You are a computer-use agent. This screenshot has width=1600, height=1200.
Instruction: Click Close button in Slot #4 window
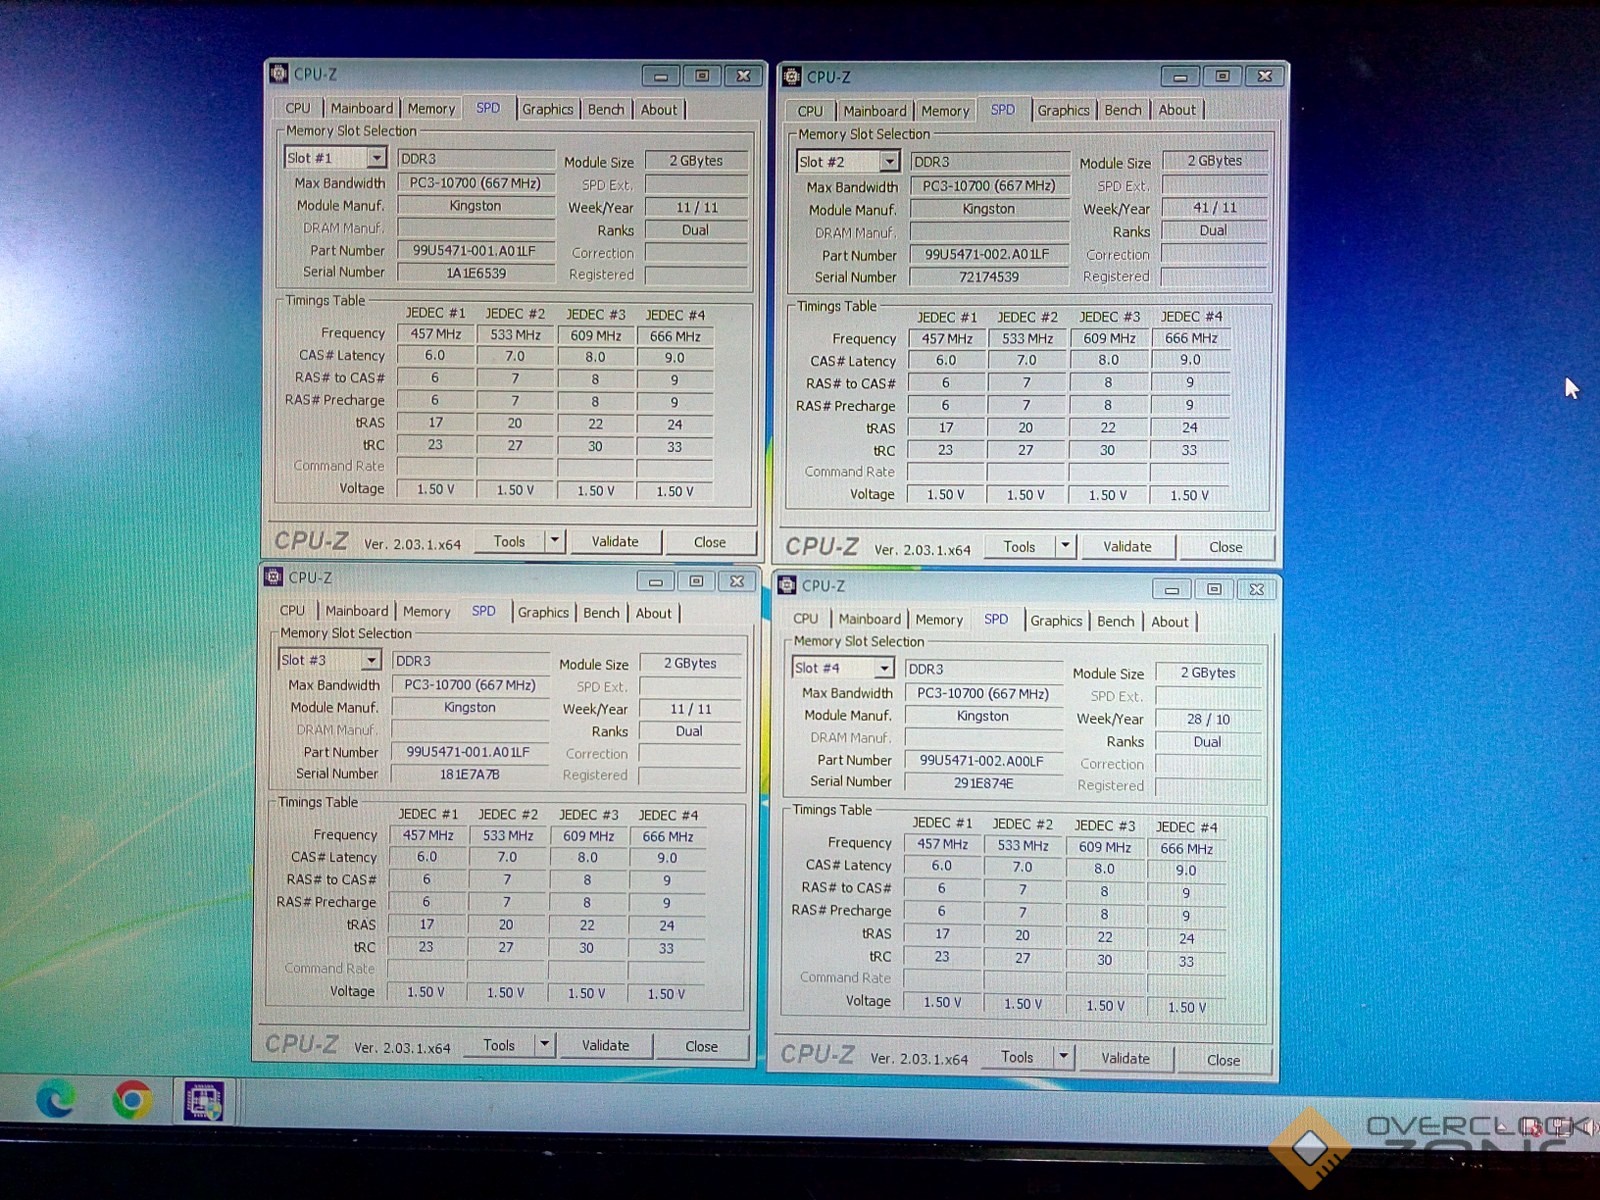[1223, 1060]
